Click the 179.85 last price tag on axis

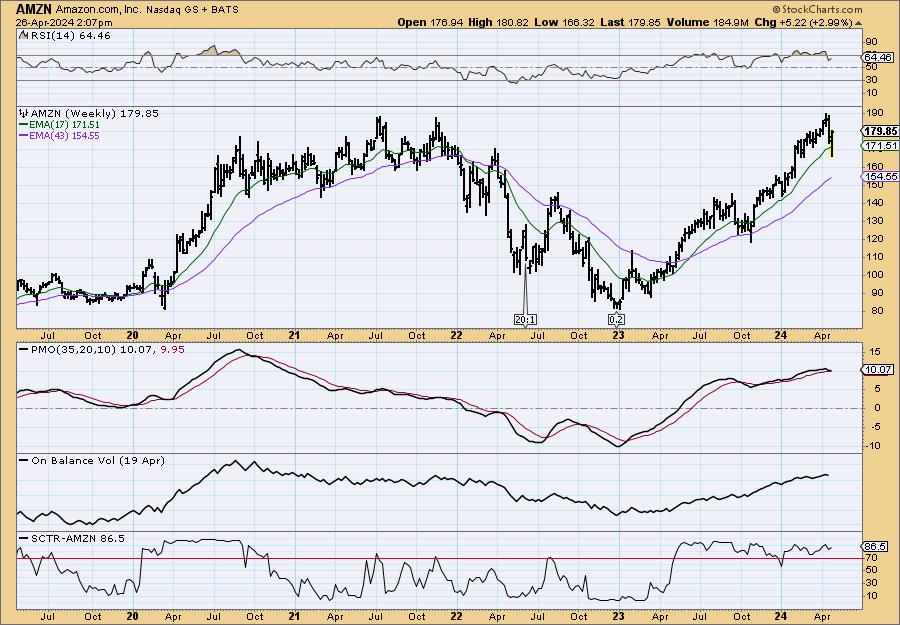pyautogui.click(x=877, y=131)
